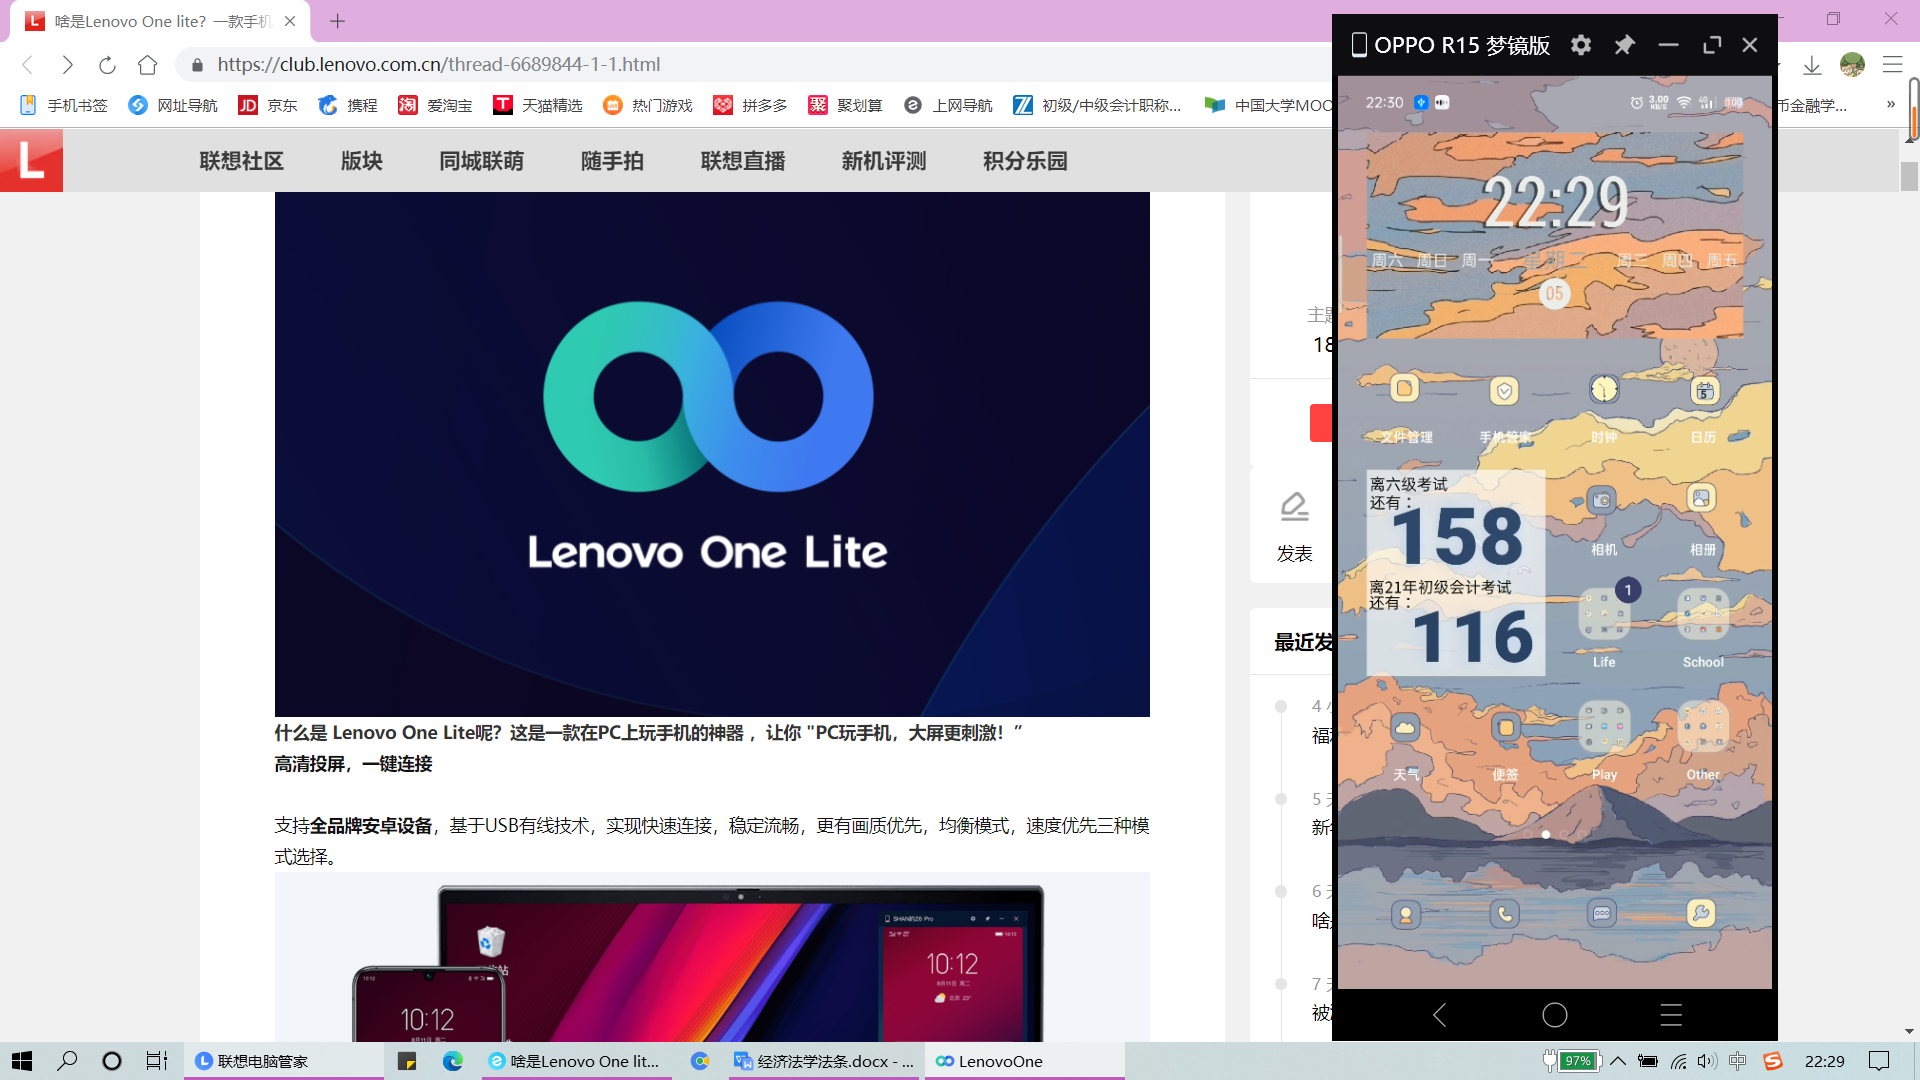Tap phone recent apps menu button
This screenshot has width=1920, height=1080.
pyautogui.click(x=1671, y=1015)
